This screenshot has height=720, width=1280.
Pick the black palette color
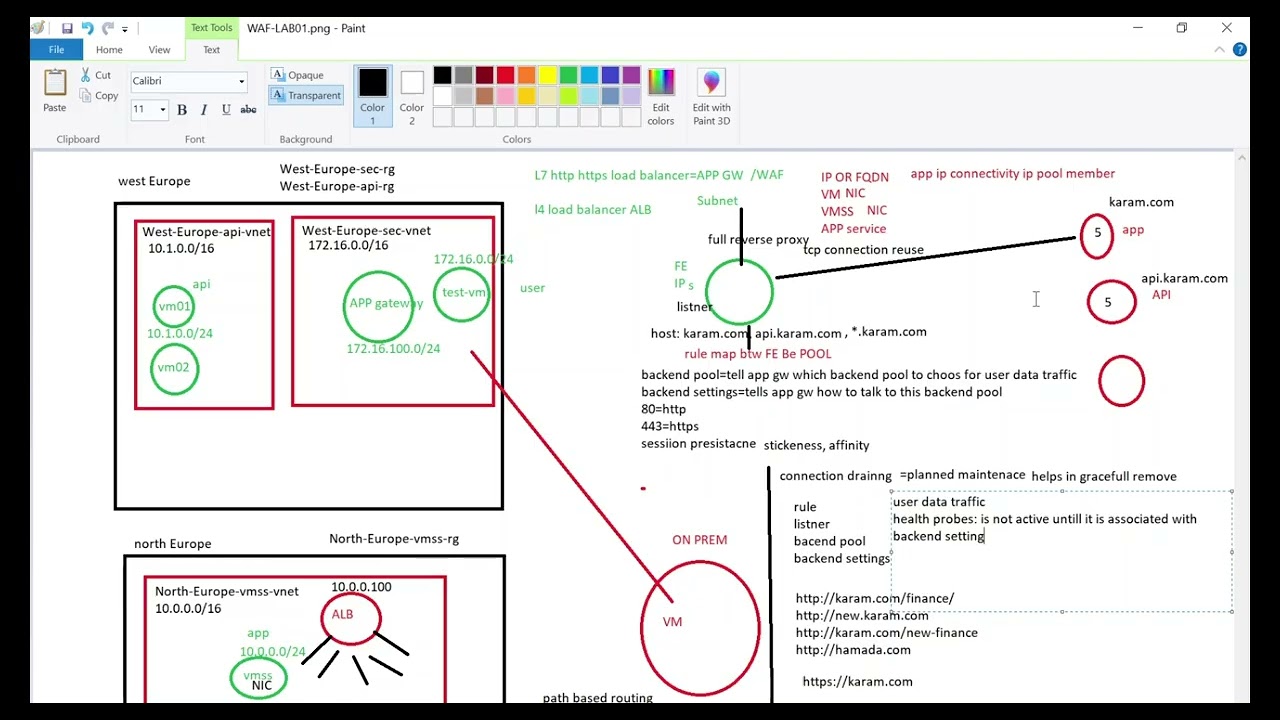(x=442, y=76)
